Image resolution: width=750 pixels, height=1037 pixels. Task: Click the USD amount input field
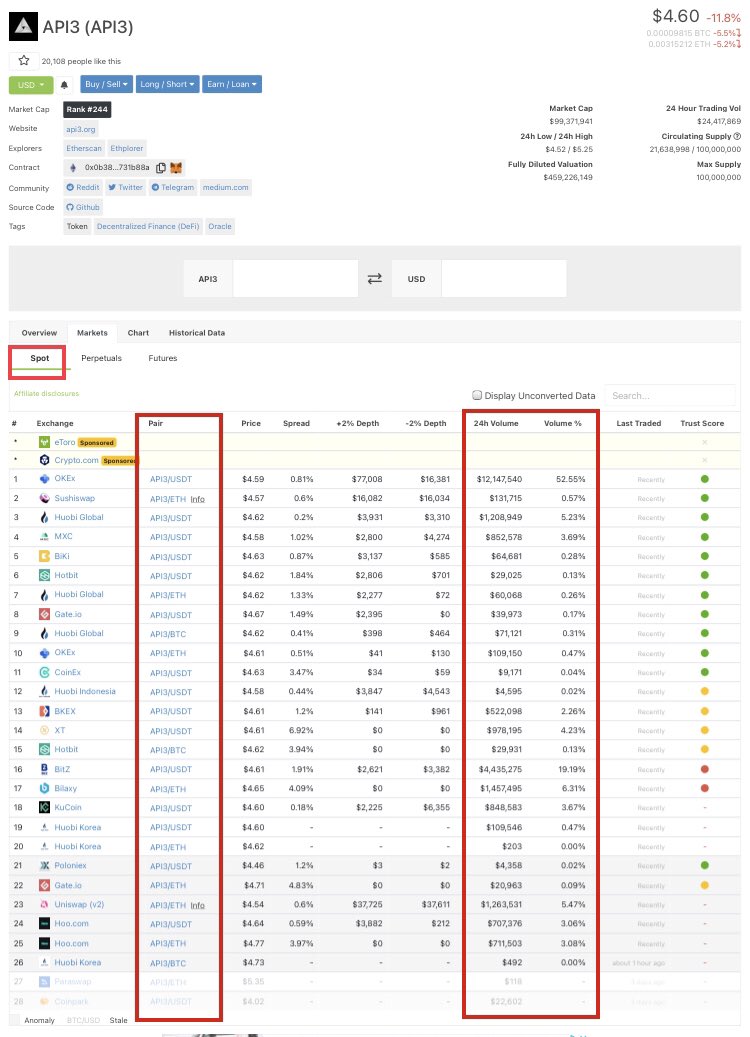tap(503, 278)
